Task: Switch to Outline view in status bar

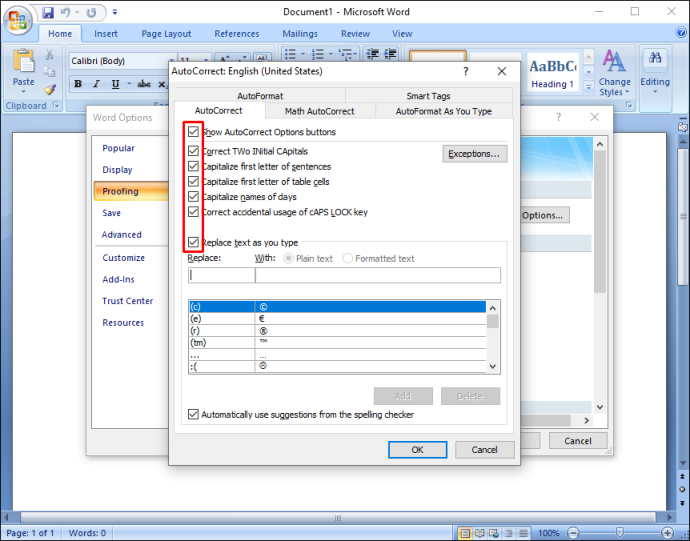Action: pos(508,533)
